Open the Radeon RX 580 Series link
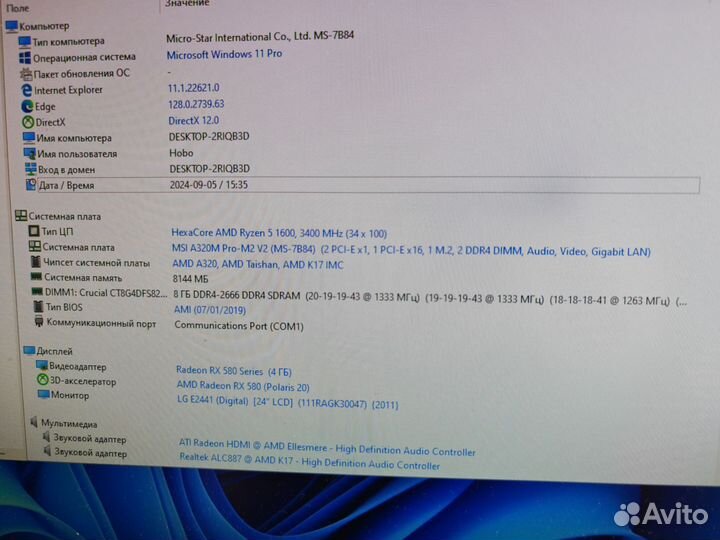The height and width of the screenshot is (540, 720). (234, 371)
